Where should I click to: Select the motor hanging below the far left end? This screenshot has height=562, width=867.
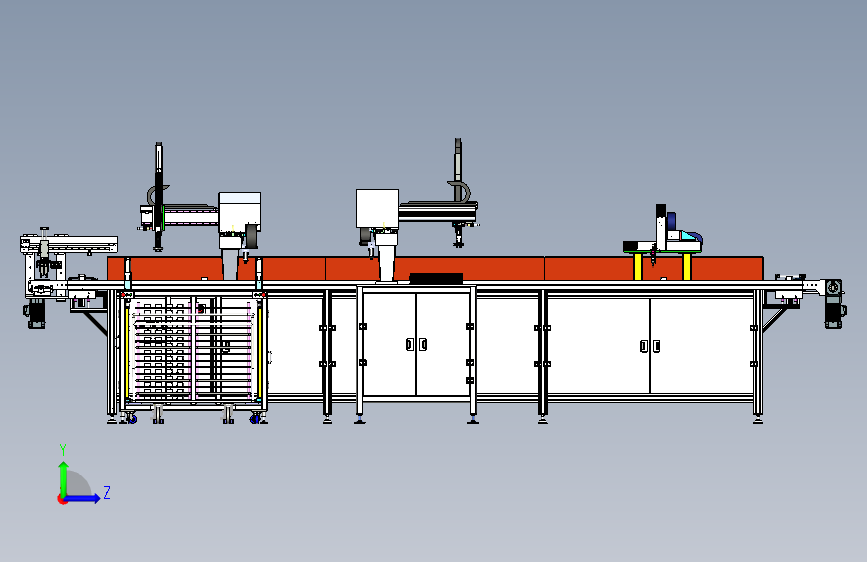[x=35, y=314]
